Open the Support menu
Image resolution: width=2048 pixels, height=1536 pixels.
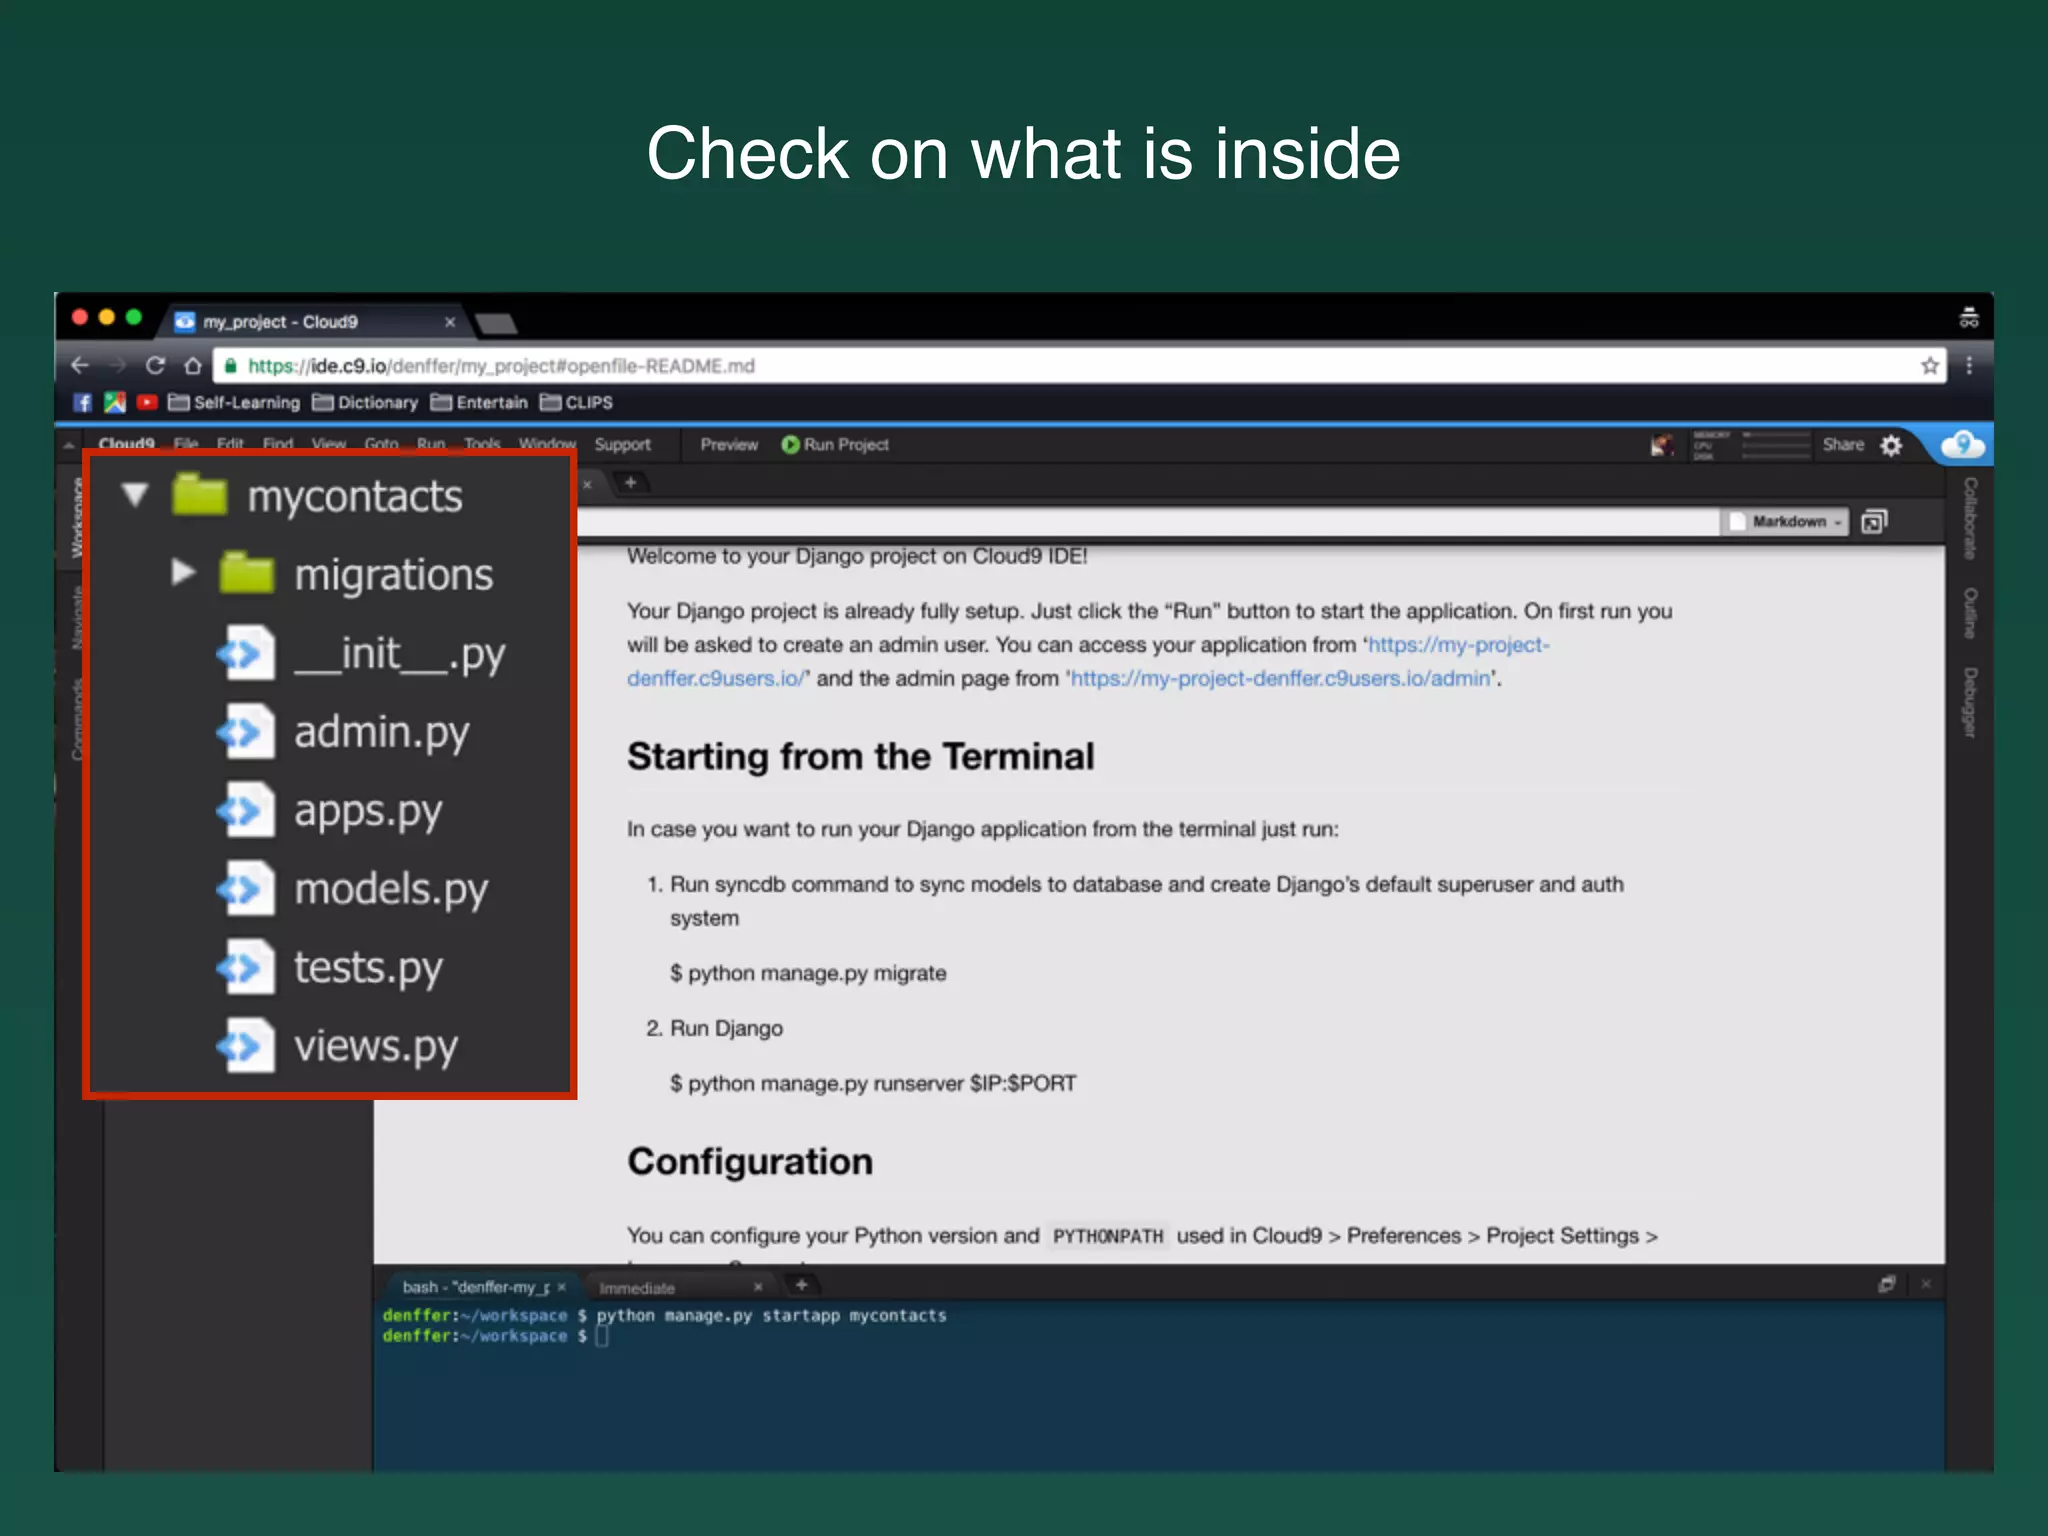pos(622,445)
